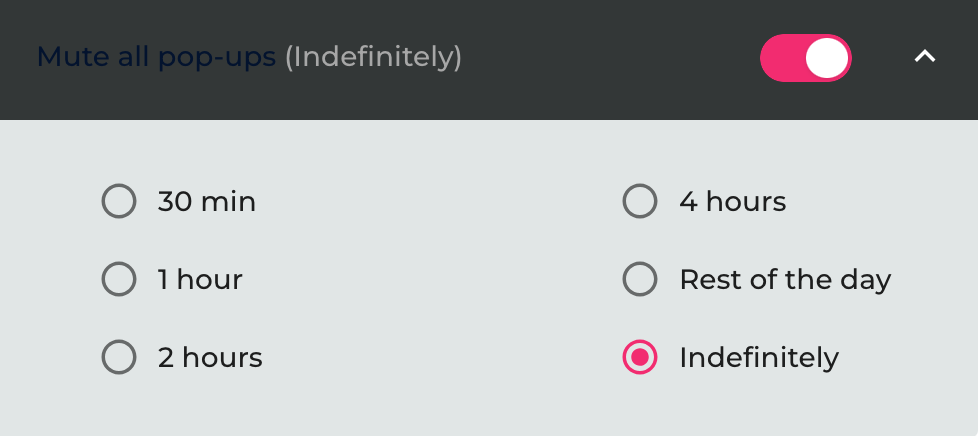Click the "Rest of the day" text label
The image size is (980, 436).
tap(785, 279)
